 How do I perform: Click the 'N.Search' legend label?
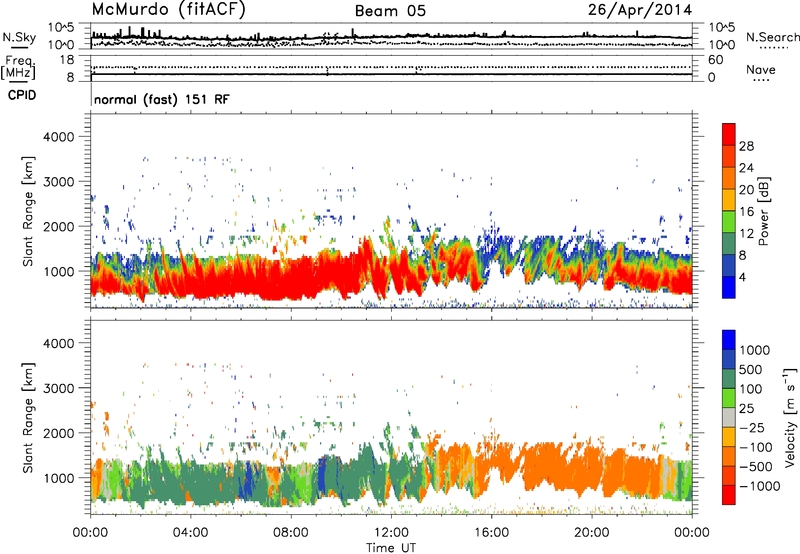pos(772,37)
